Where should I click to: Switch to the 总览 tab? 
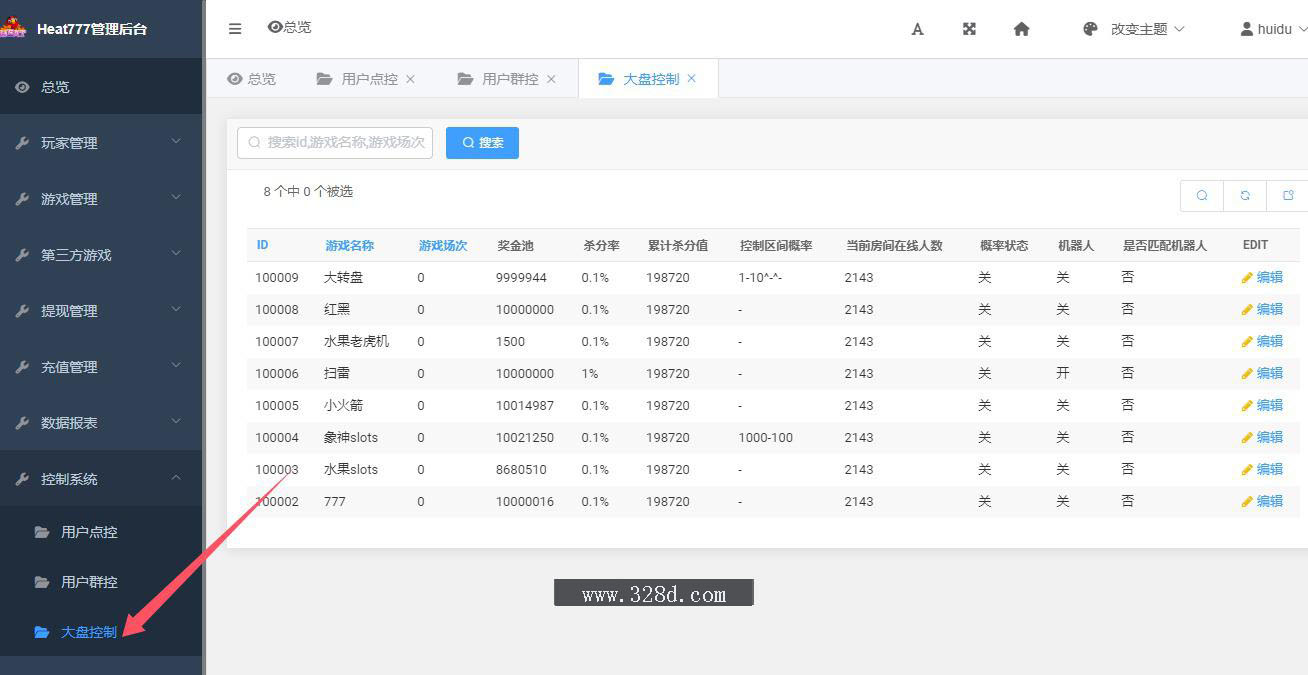click(x=252, y=79)
